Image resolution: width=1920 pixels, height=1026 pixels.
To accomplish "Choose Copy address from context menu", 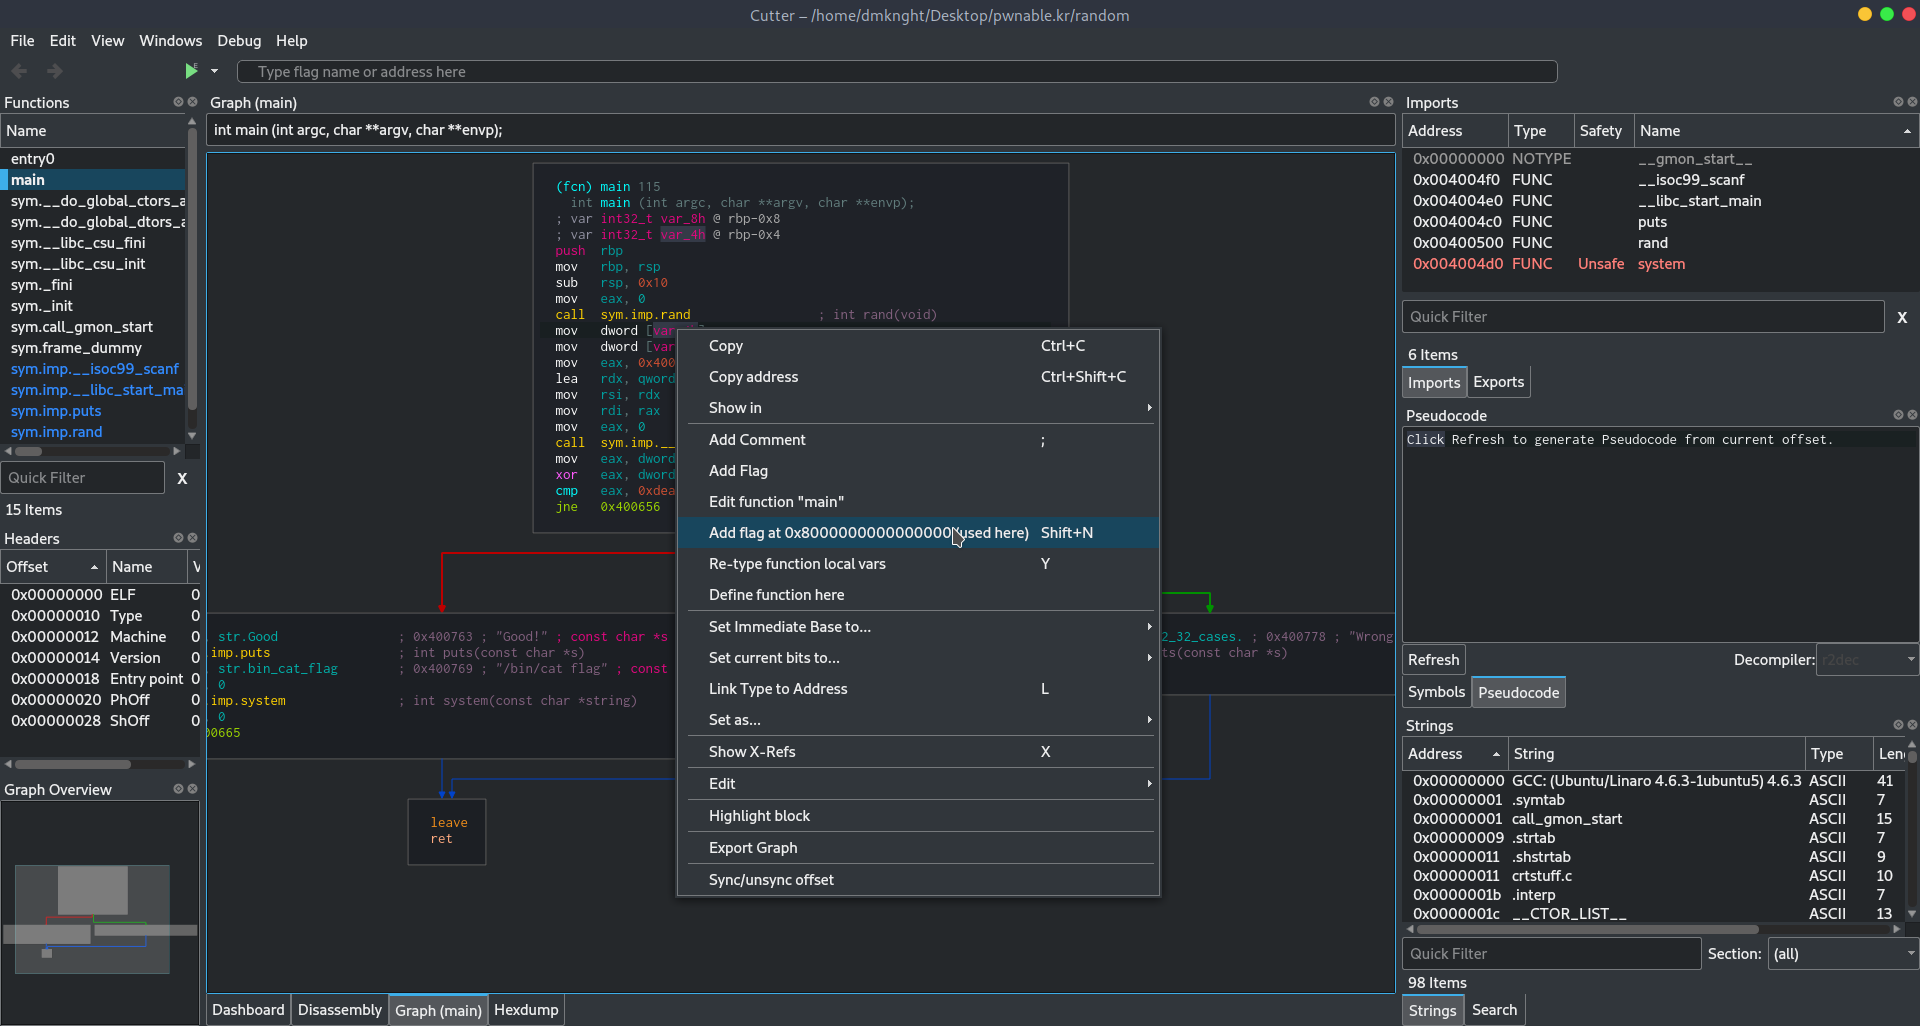I will [918, 377].
